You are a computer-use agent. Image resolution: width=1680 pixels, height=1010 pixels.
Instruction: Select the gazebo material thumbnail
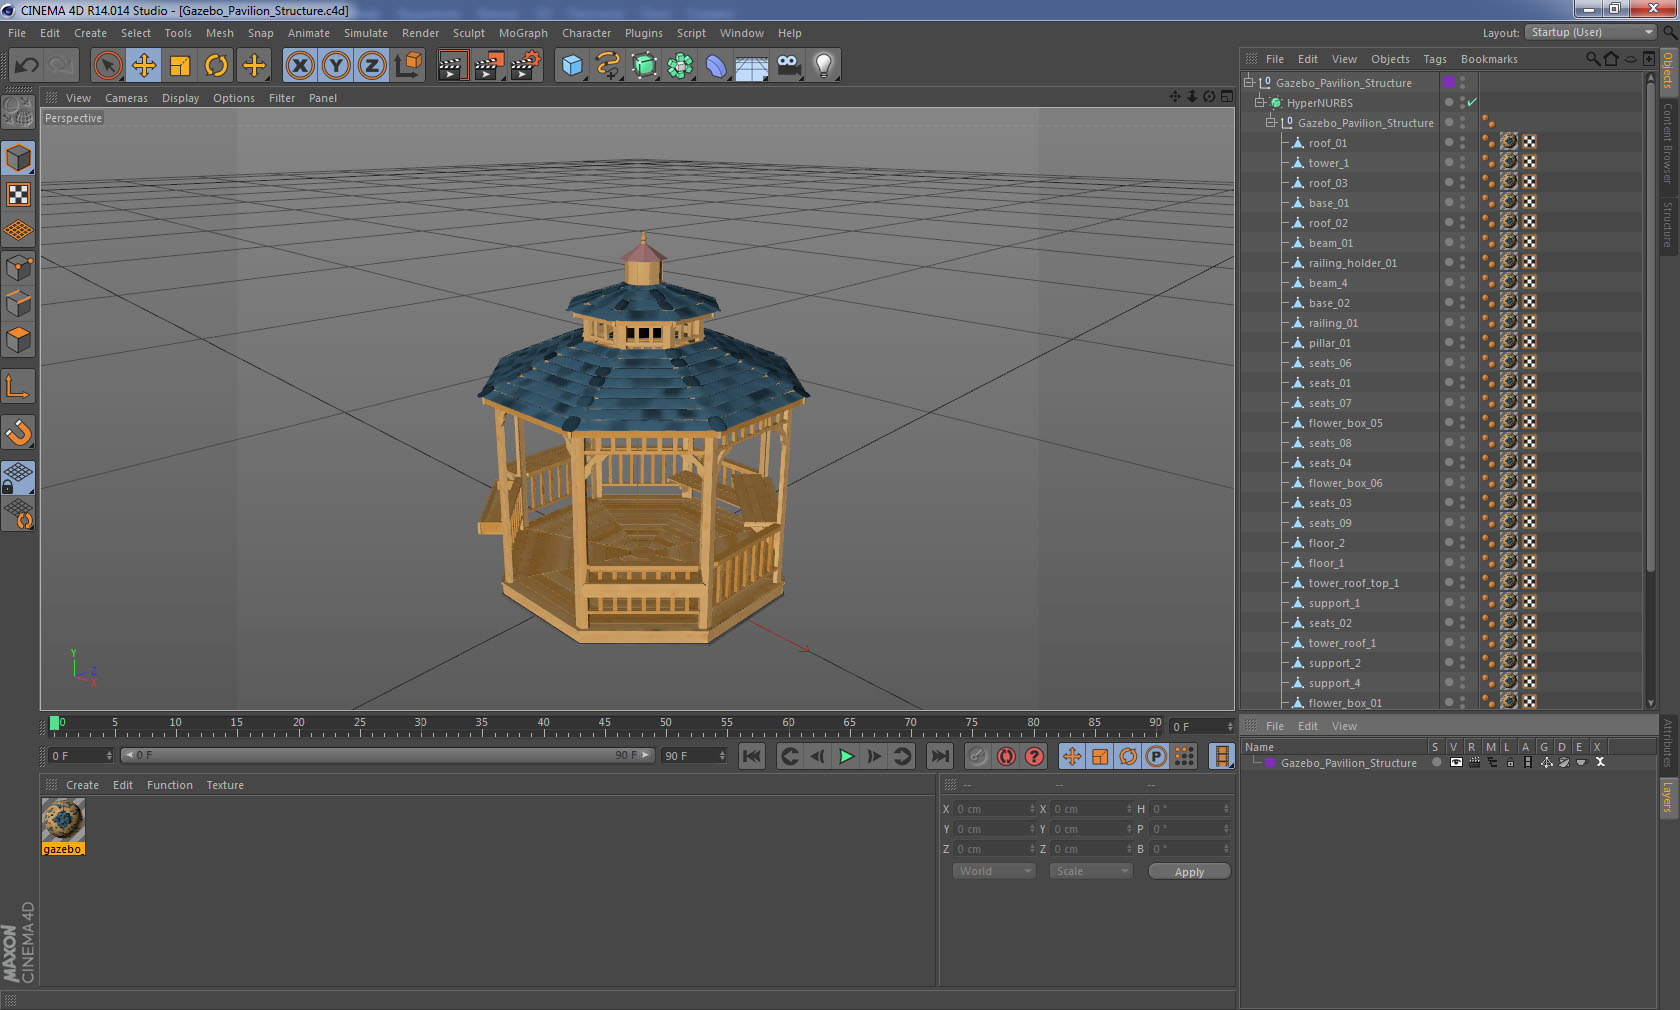click(x=63, y=820)
